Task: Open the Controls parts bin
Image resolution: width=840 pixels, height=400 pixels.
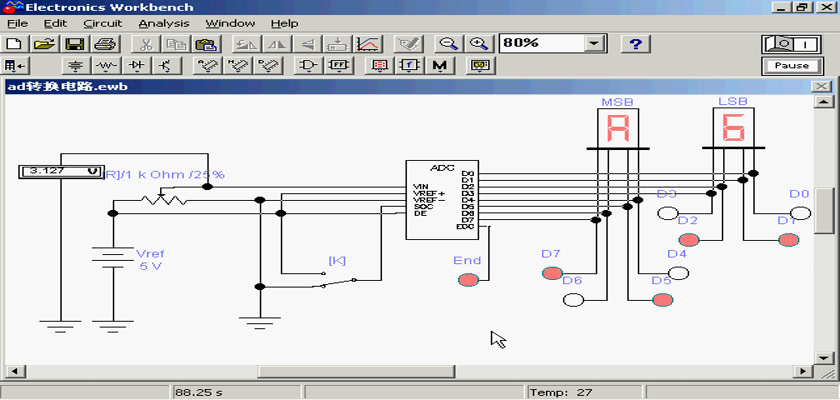Action: pyautogui.click(x=410, y=65)
